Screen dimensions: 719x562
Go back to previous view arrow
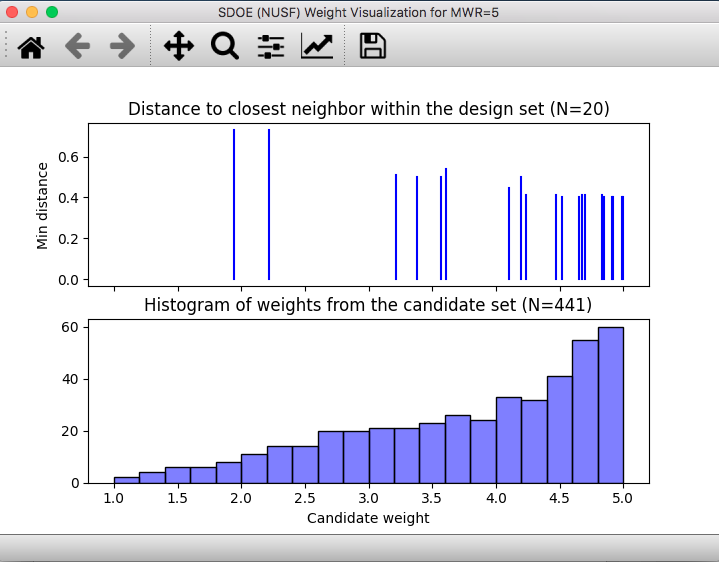(77, 46)
